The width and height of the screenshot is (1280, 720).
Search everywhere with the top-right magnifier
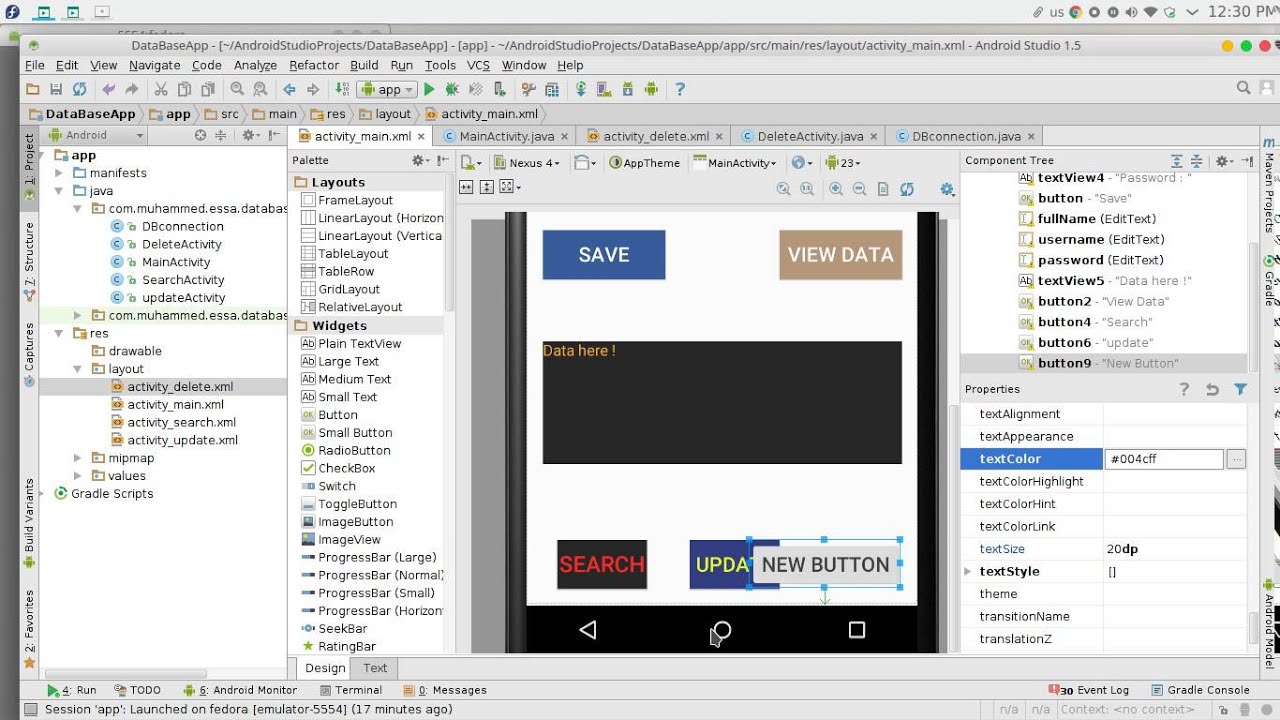(x=1244, y=88)
